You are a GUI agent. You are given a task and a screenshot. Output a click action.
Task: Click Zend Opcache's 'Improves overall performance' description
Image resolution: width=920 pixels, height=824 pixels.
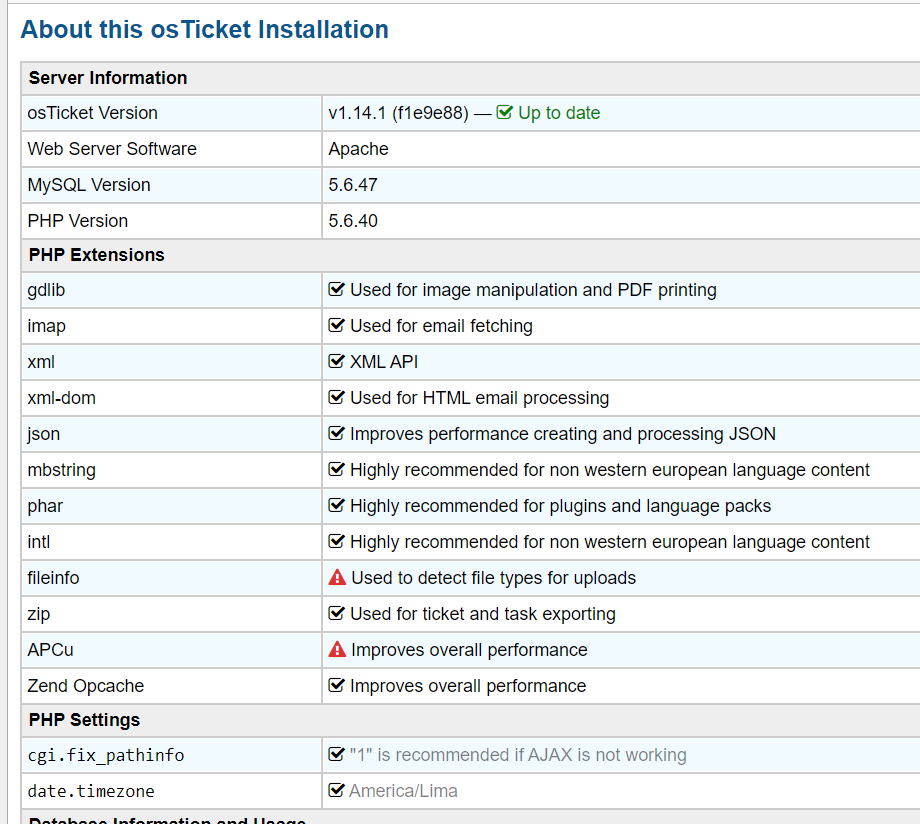tap(468, 686)
